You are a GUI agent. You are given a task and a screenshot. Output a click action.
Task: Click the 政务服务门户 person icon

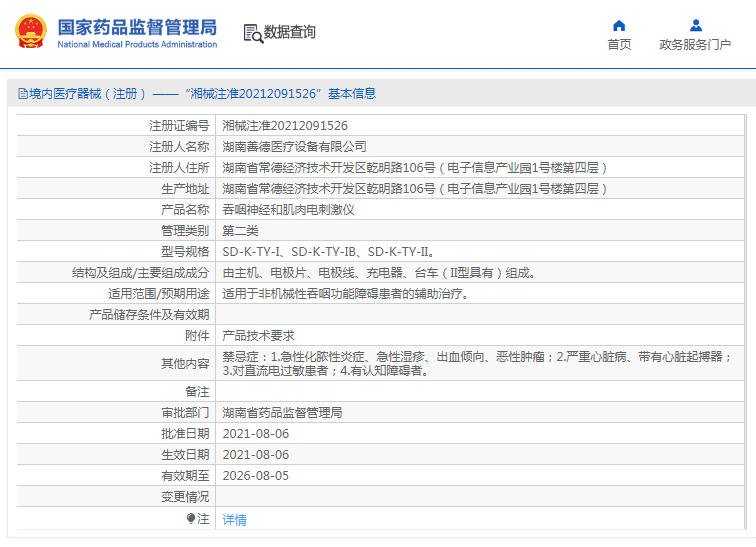coord(695,25)
